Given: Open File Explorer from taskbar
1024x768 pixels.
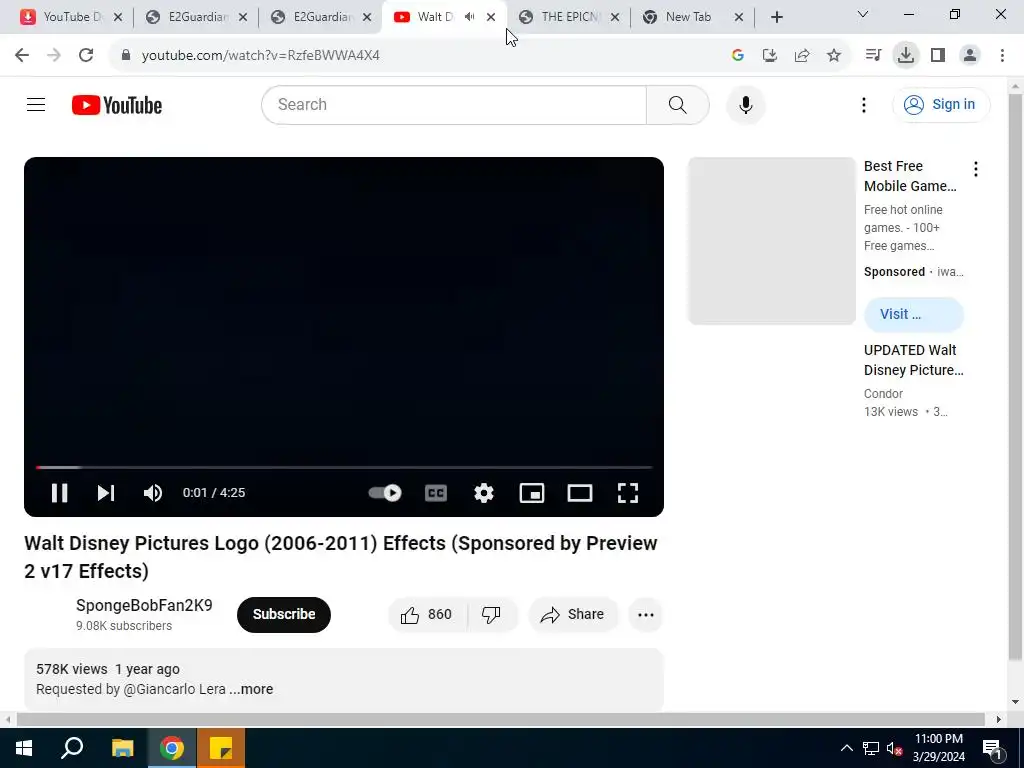Looking at the screenshot, I should (x=122, y=748).
